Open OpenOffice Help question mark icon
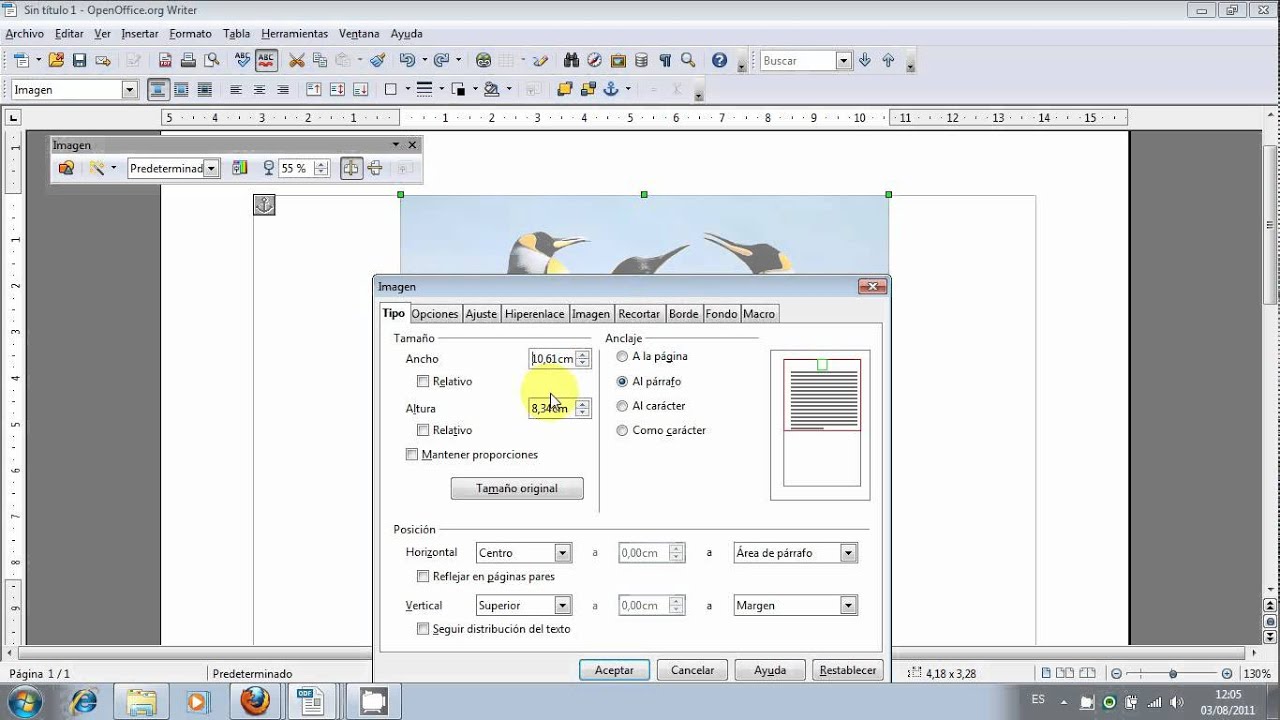The height and width of the screenshot is (720, 1280). (x=719, y=61)
